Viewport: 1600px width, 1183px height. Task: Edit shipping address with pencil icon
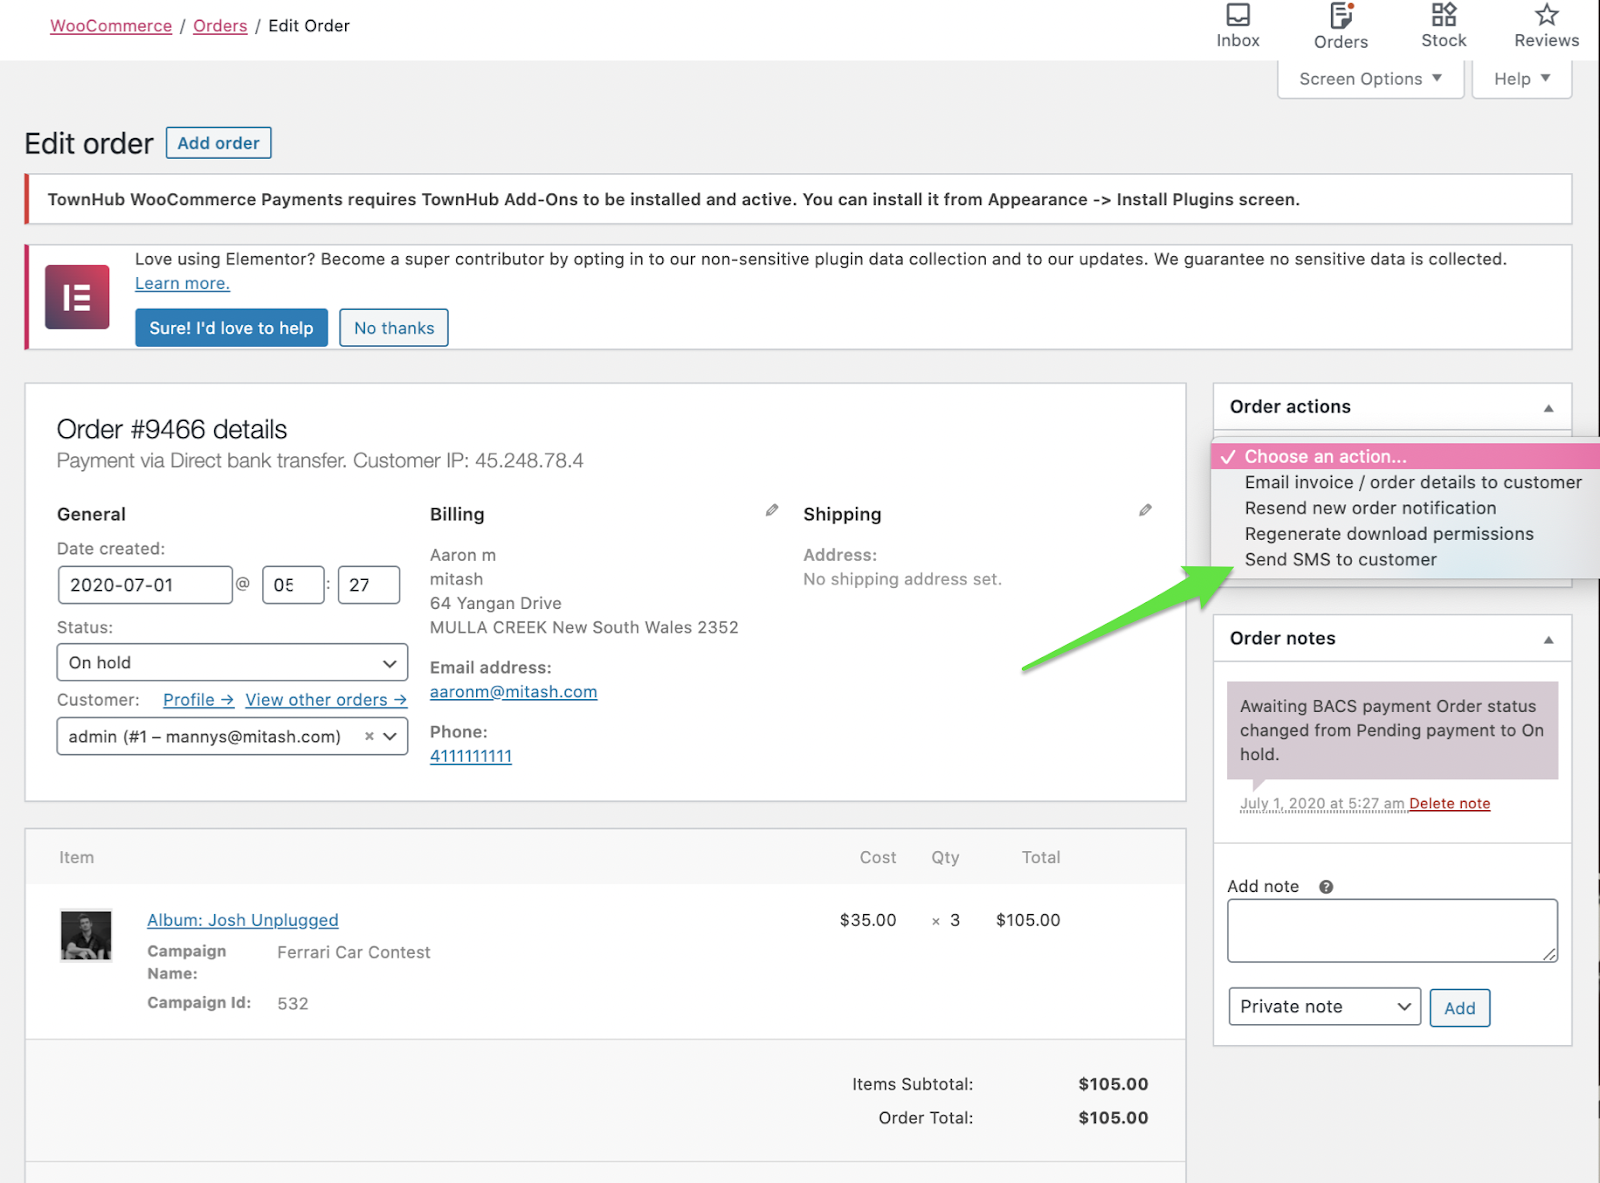(x=1145, y=510)
